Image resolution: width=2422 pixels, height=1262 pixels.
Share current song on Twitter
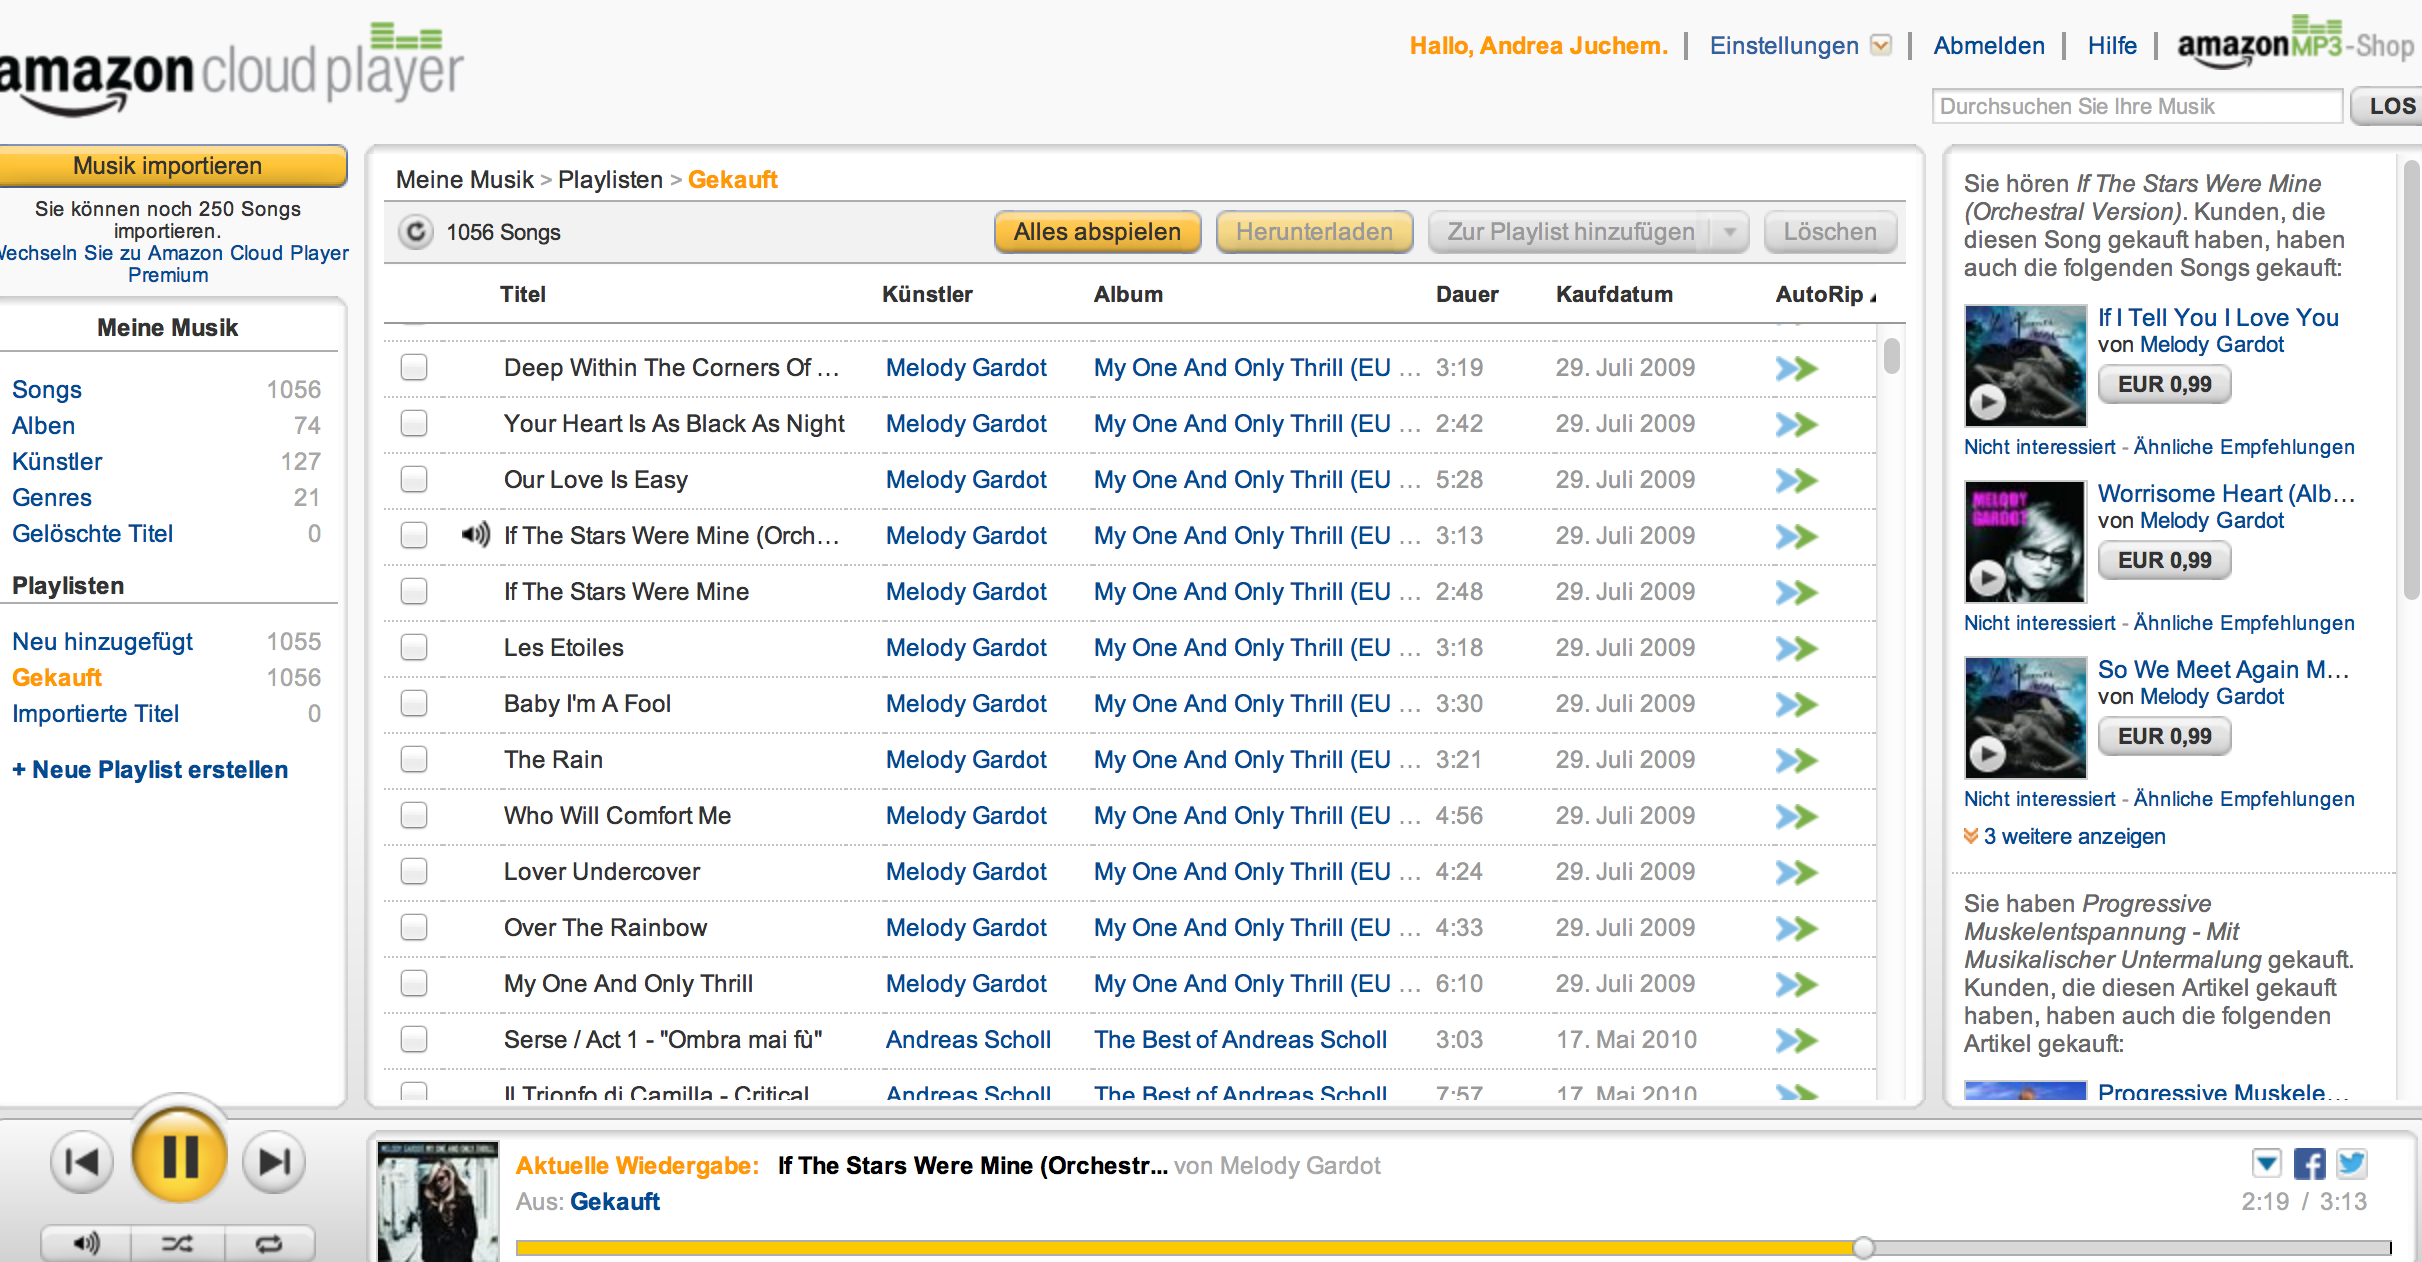(x=2351, y=1164)
